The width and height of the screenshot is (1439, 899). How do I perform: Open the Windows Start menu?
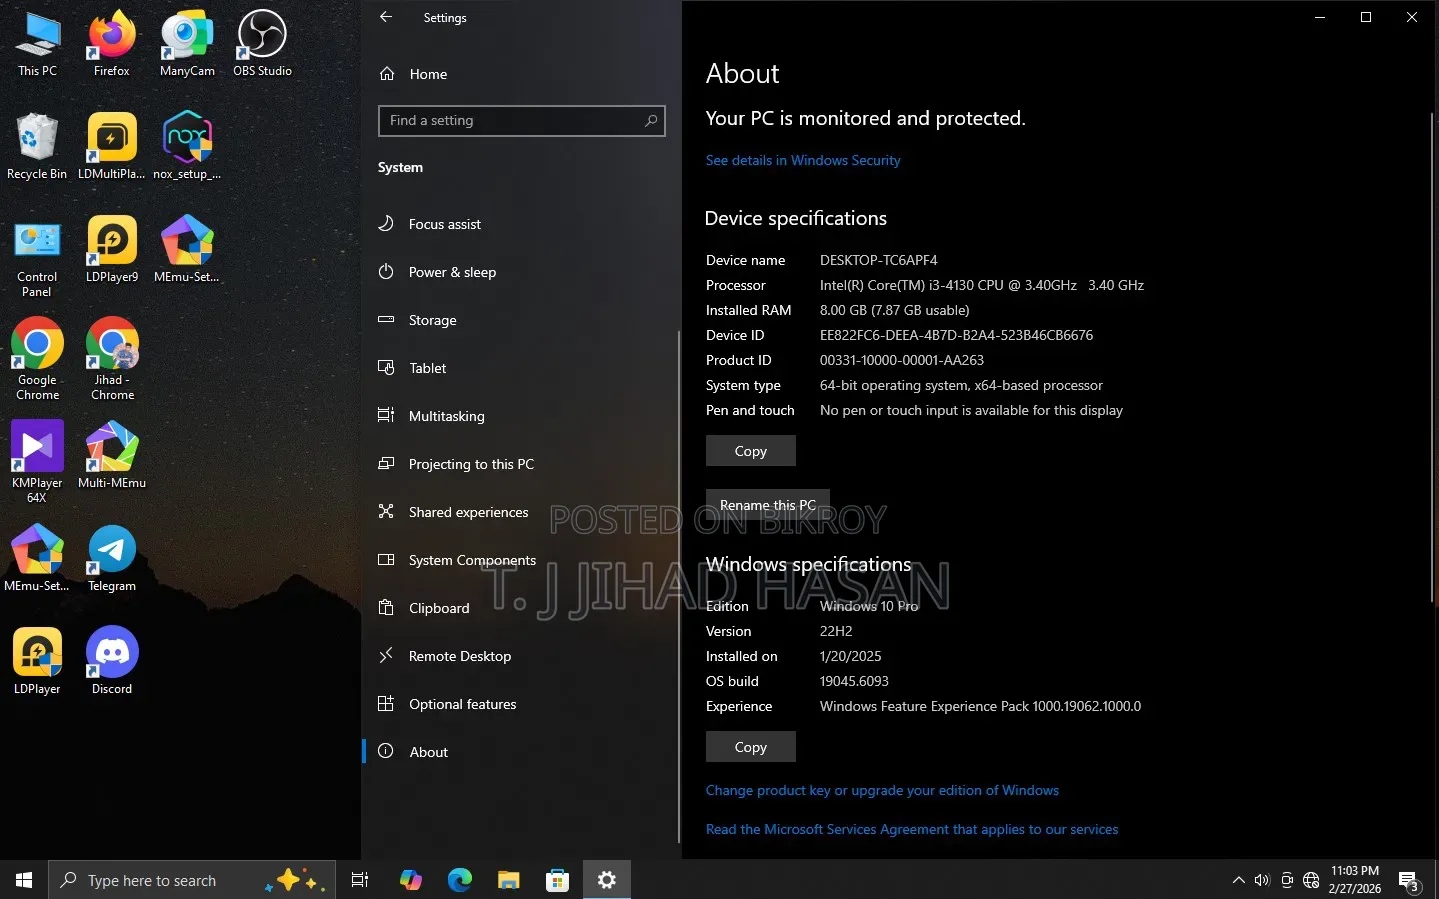(24, 880)
